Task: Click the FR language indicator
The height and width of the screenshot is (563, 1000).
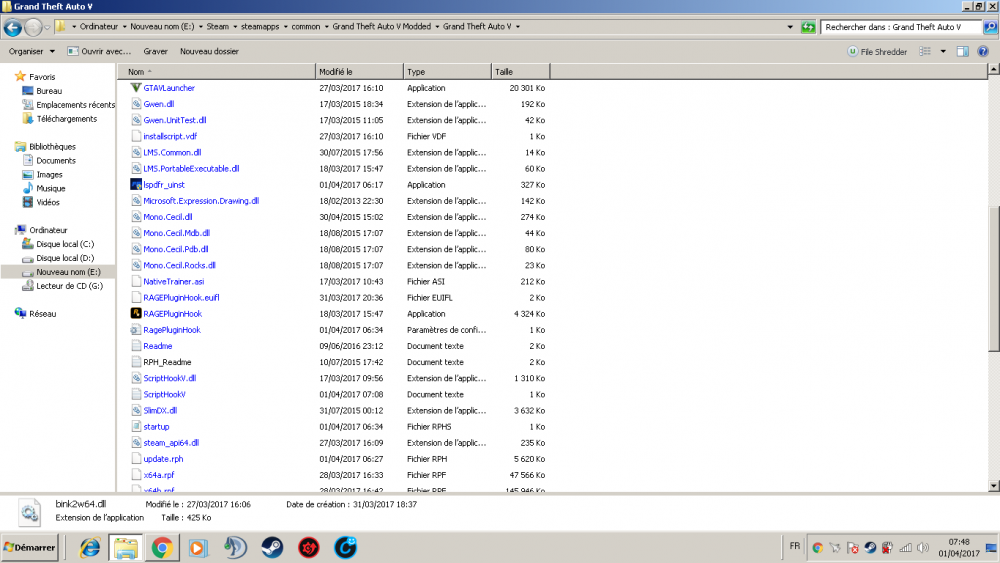Action: pos(795,546)
